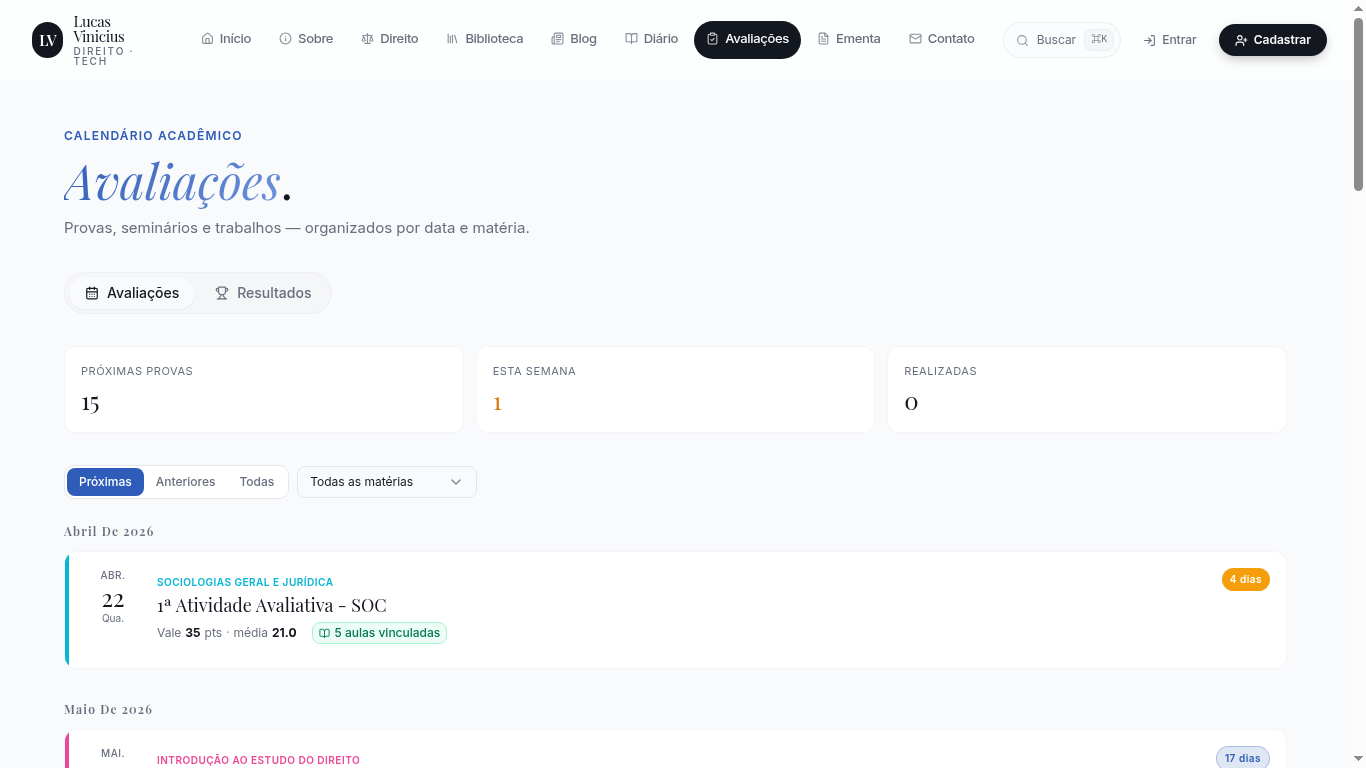
Task: Click the Cadastrar button
Action: tap(1273, 40)
